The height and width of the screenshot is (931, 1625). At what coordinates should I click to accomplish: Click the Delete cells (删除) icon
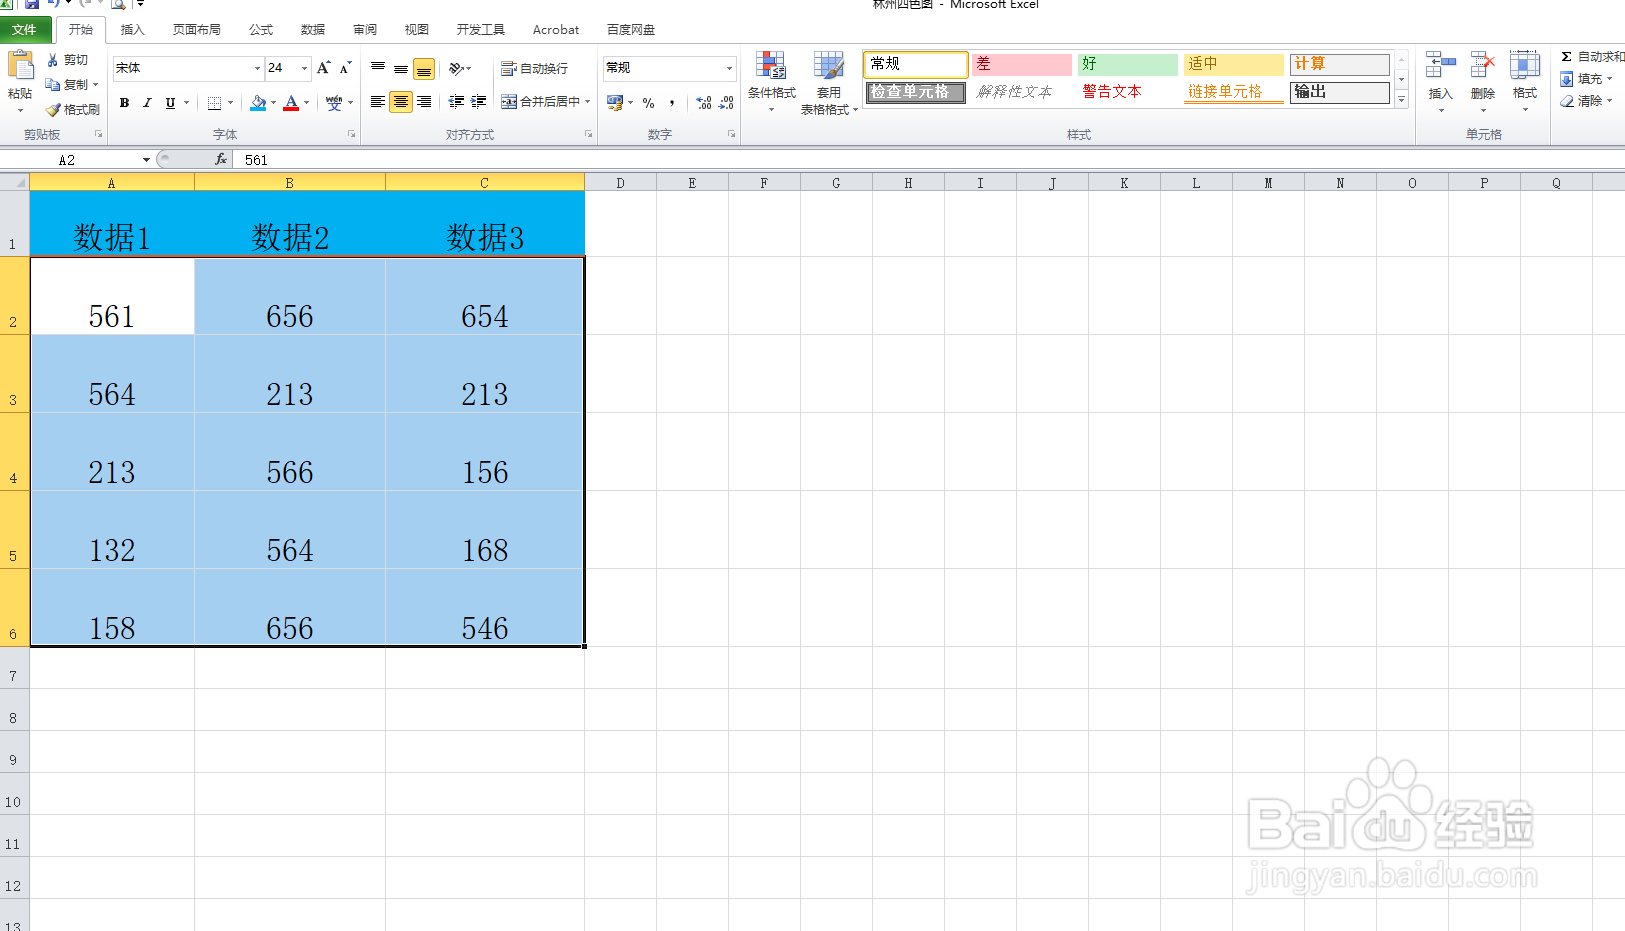(x=1482, y=66)
